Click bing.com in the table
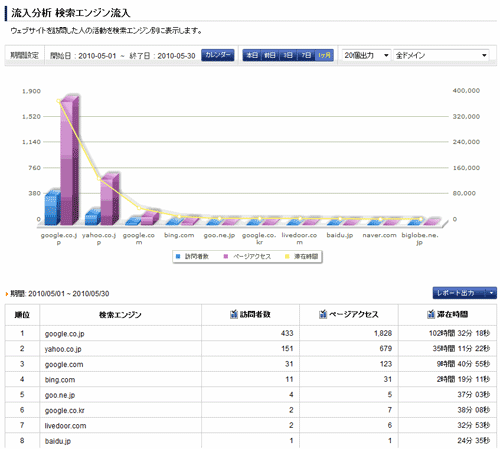This screenshot has width=500, height=449. coord(60,380)
